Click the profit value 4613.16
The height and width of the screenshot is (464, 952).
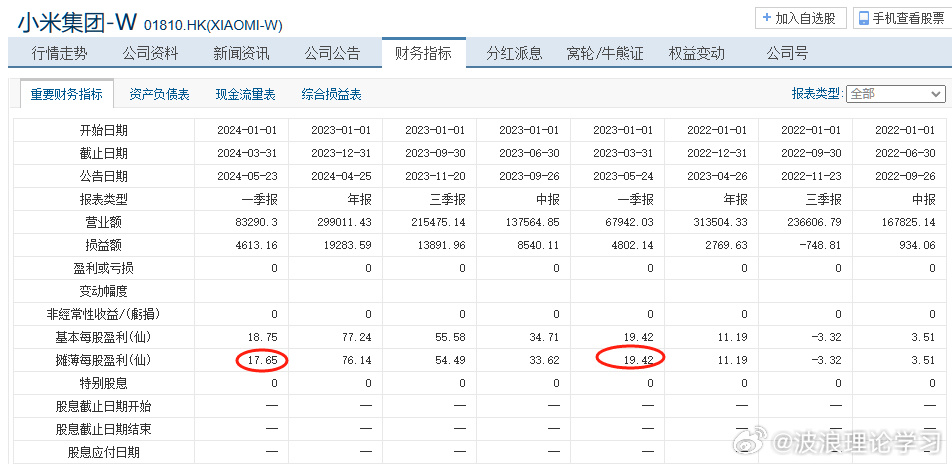pyautogui.click(x=255, y=245)
